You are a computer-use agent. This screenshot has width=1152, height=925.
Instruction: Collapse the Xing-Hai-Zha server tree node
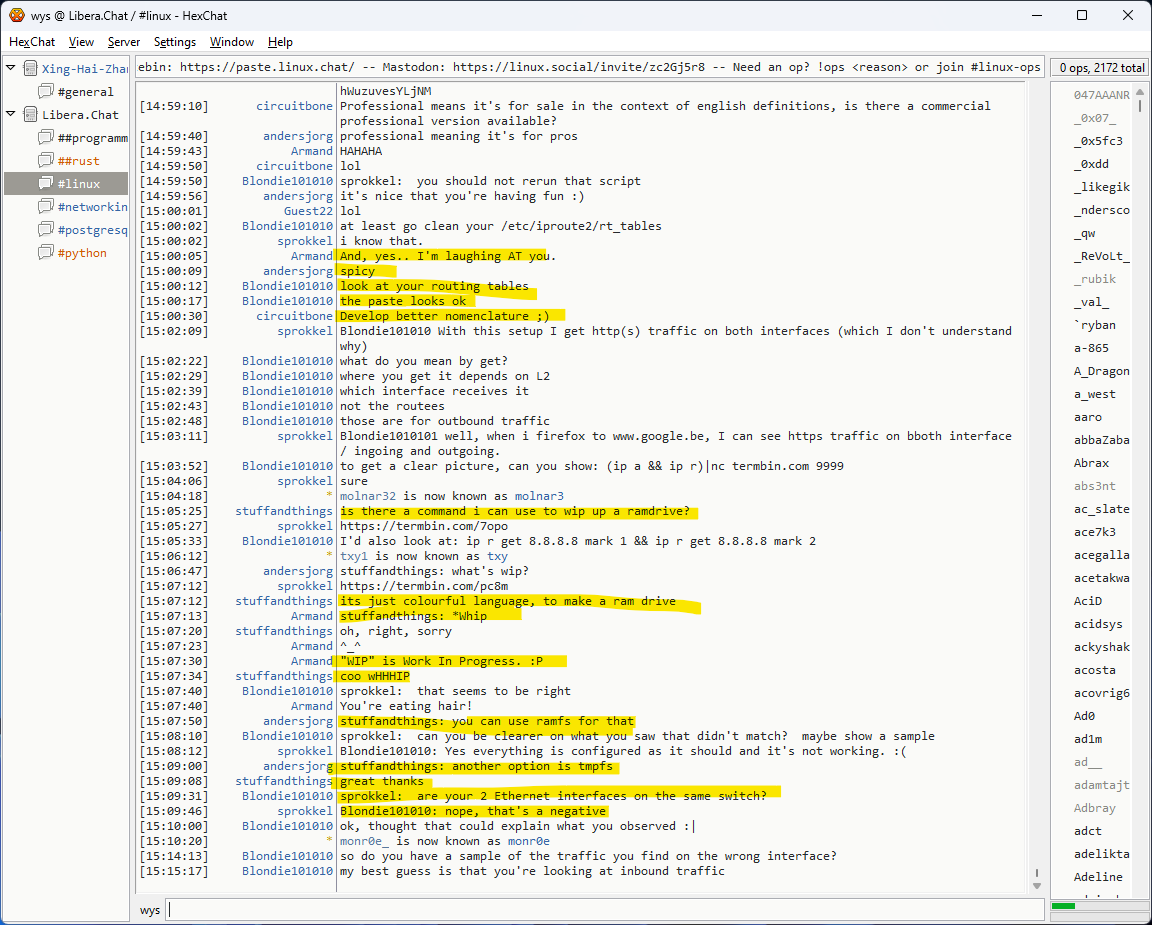point(11,69)
